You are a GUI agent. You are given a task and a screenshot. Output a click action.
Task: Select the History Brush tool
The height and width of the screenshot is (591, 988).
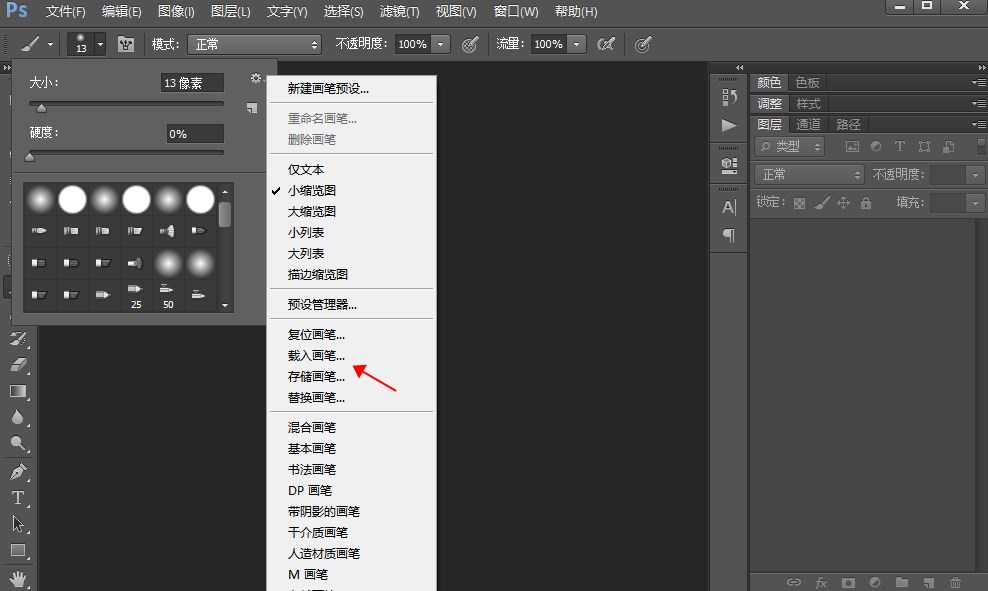(x=18, y=338)
